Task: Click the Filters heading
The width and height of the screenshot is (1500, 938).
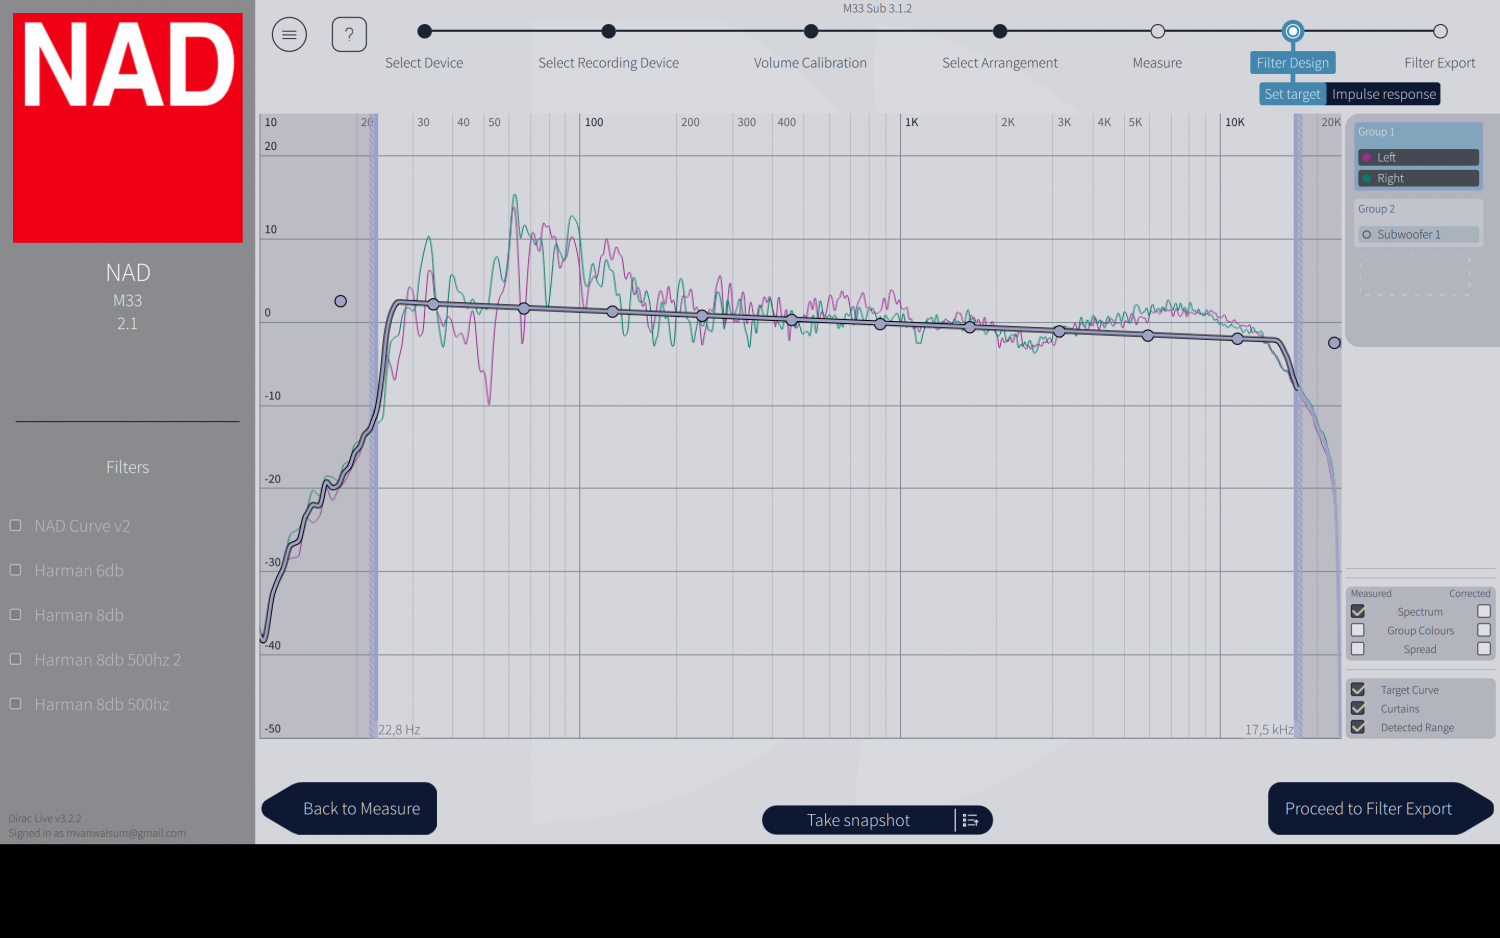Action: 128,467
